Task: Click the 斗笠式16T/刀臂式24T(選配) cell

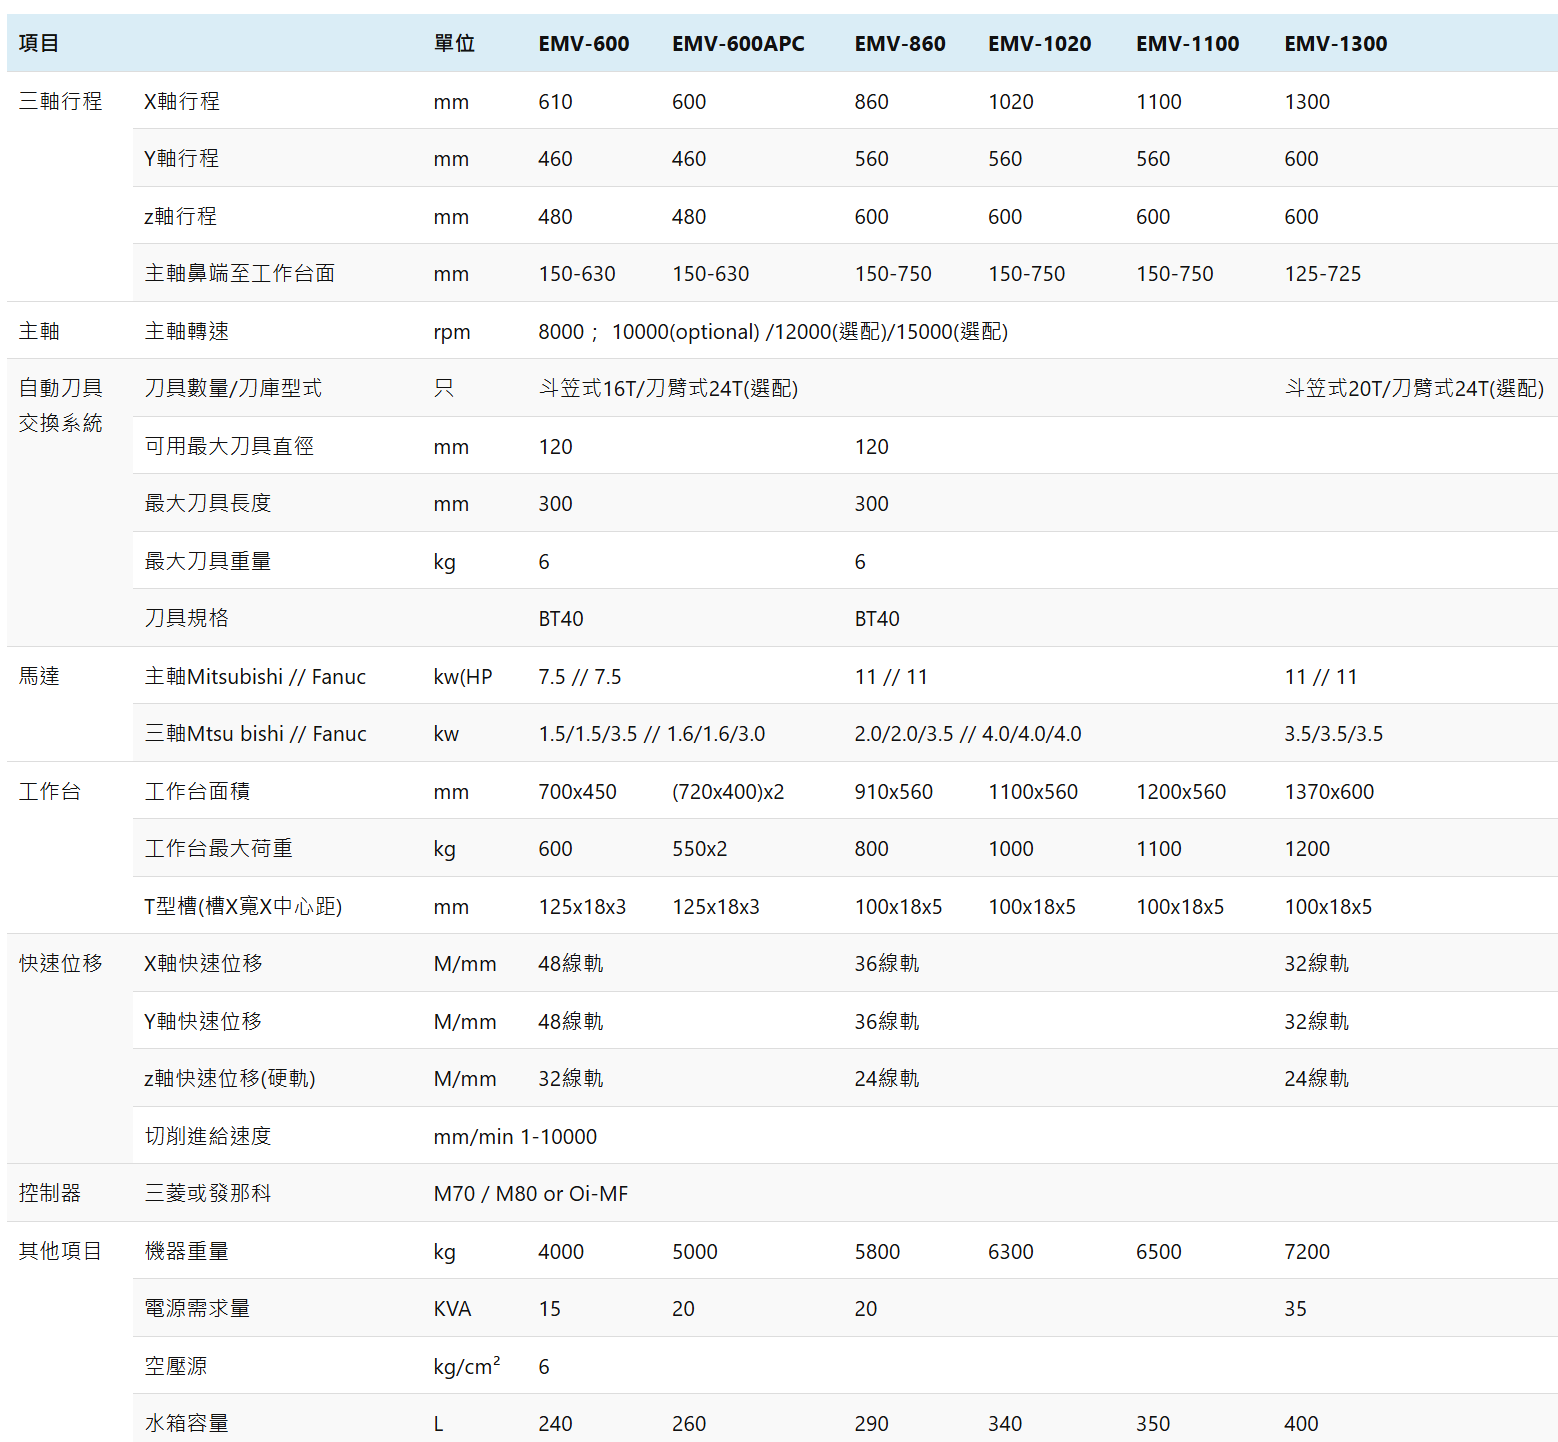Action: (x=668, y=388)
